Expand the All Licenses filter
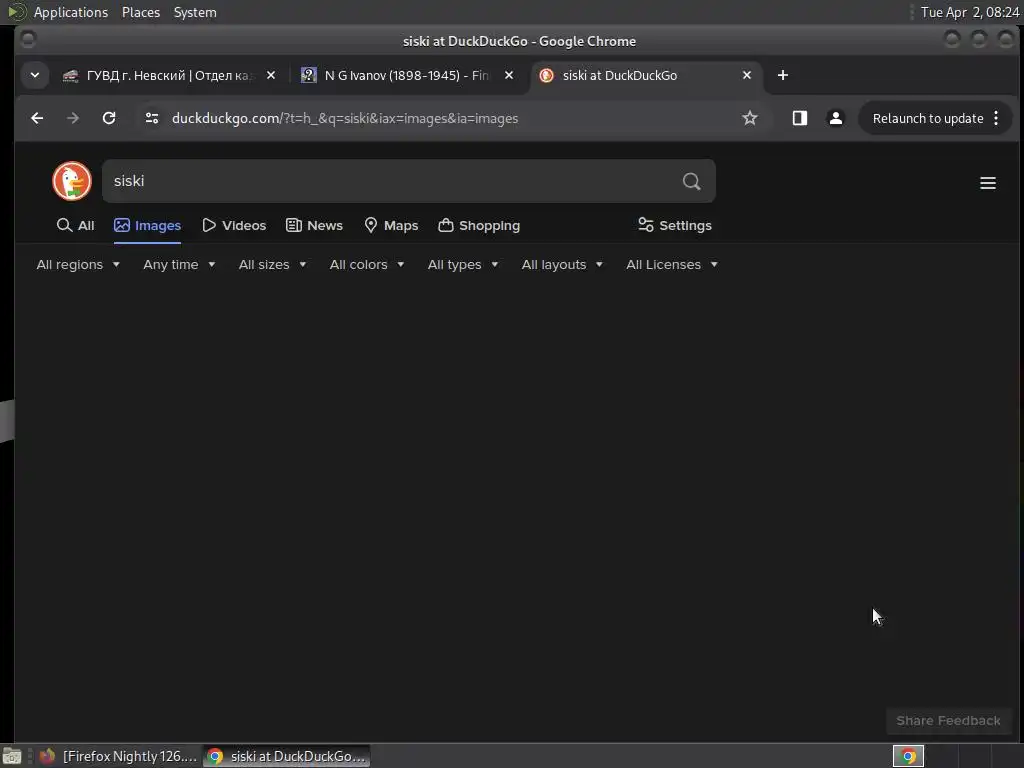Image resolution: width=1024 pixels, height=768 pixels. (x=672, y=264)
